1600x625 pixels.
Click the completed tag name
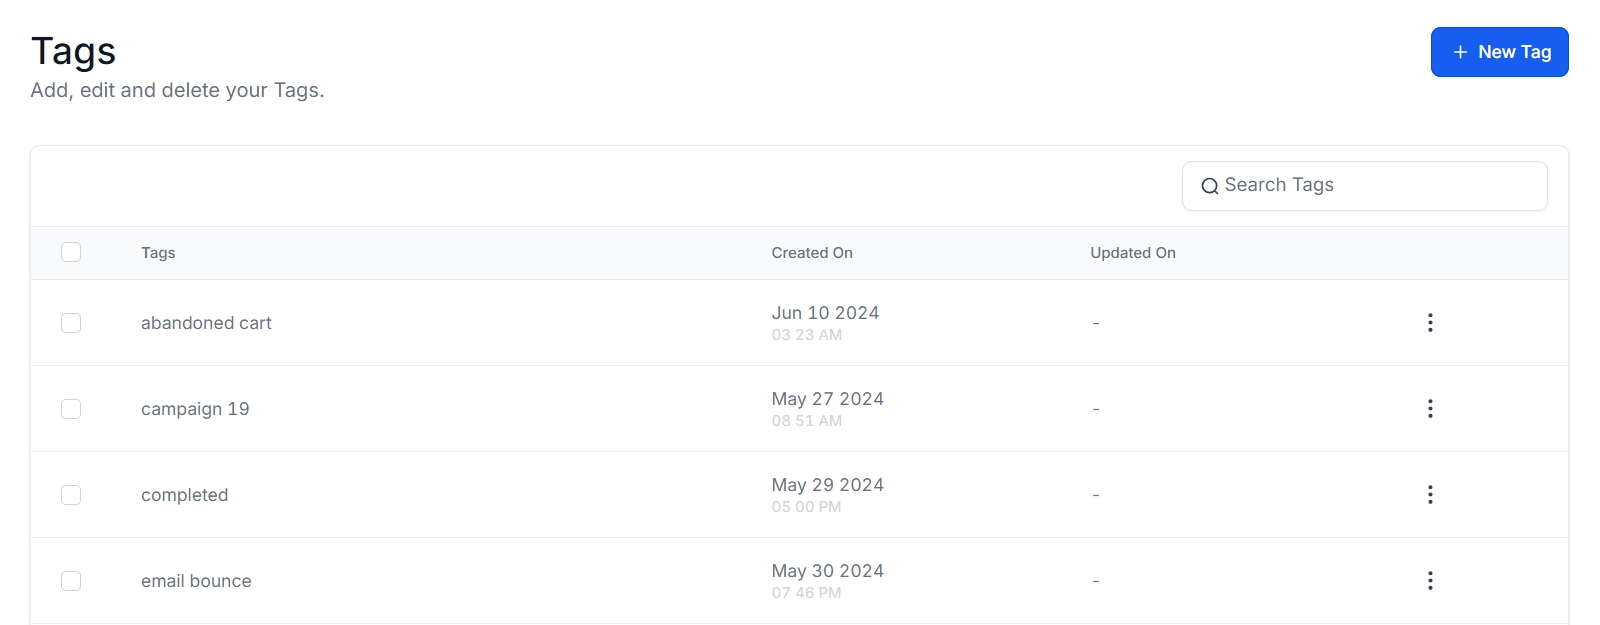click(184, 495)
